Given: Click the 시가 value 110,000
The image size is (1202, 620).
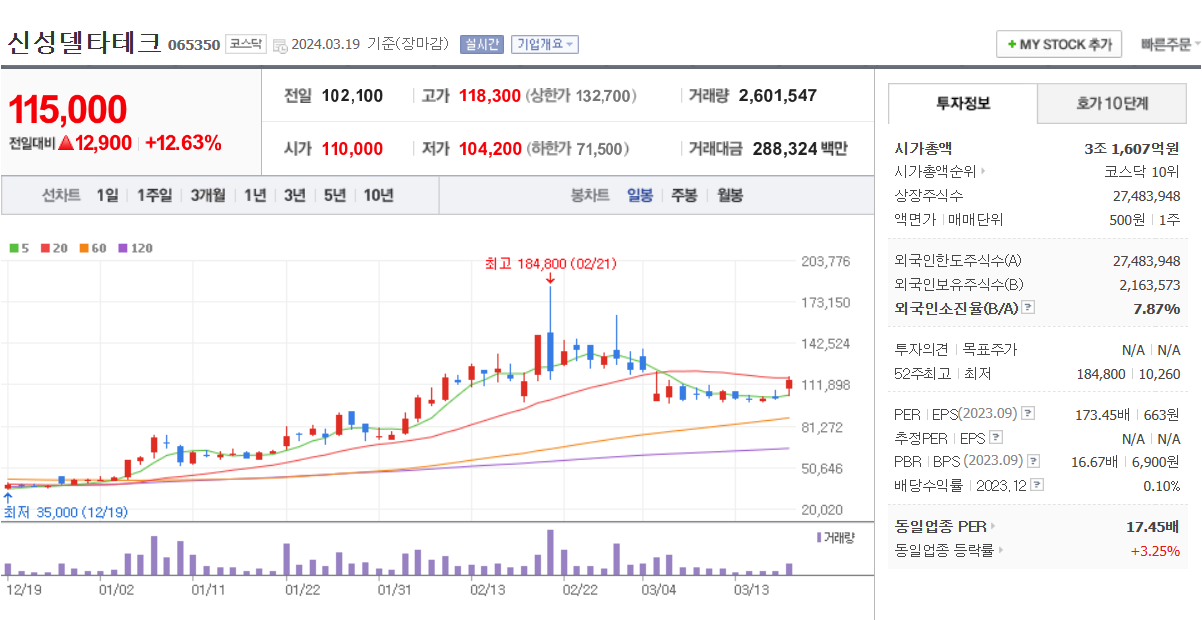Looking at the screenshot, I should [352, 149].
